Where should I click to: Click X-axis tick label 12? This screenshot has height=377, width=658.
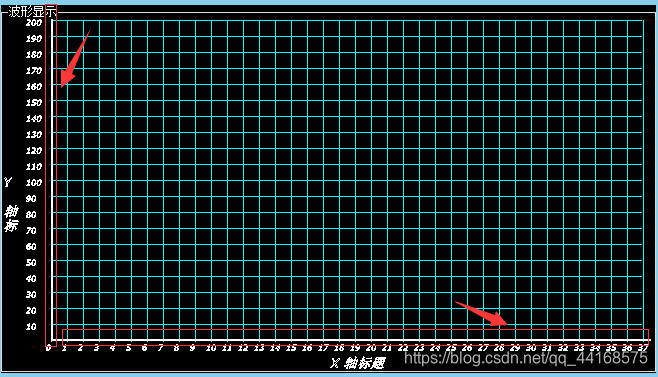[x=243, y=348]
